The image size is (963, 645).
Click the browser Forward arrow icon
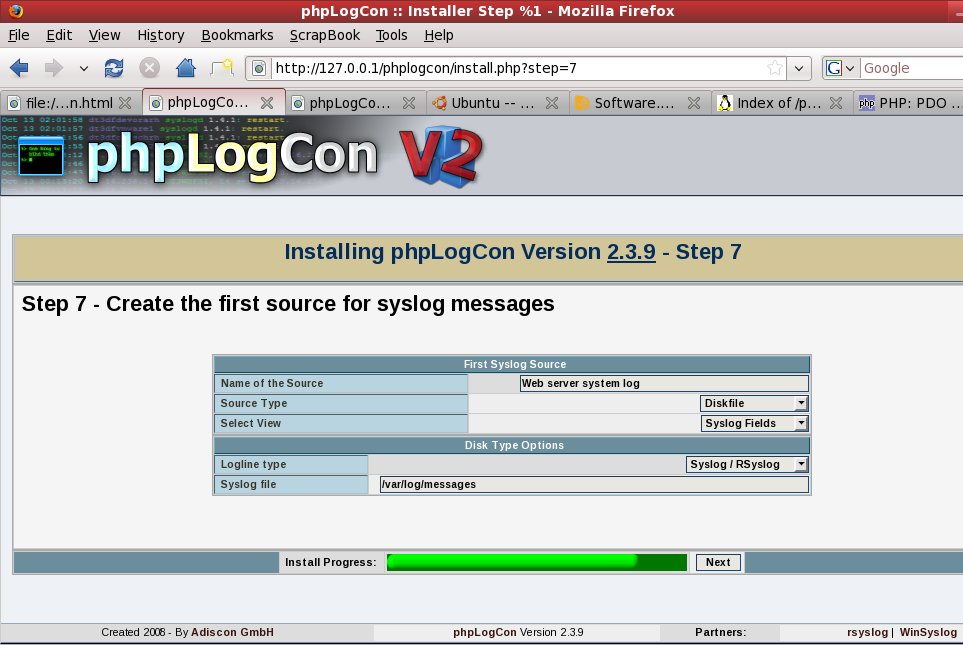tap(53, 68)
